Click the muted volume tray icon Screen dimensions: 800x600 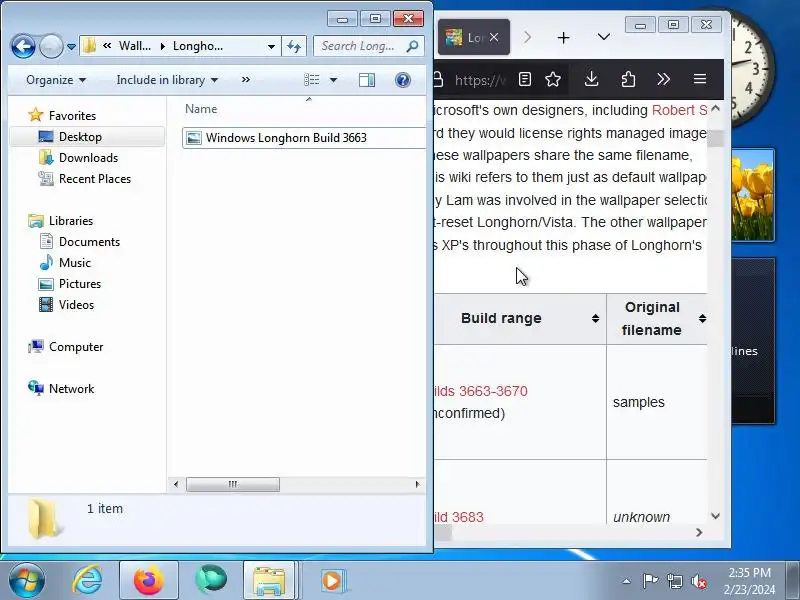[x=698, y=581]
